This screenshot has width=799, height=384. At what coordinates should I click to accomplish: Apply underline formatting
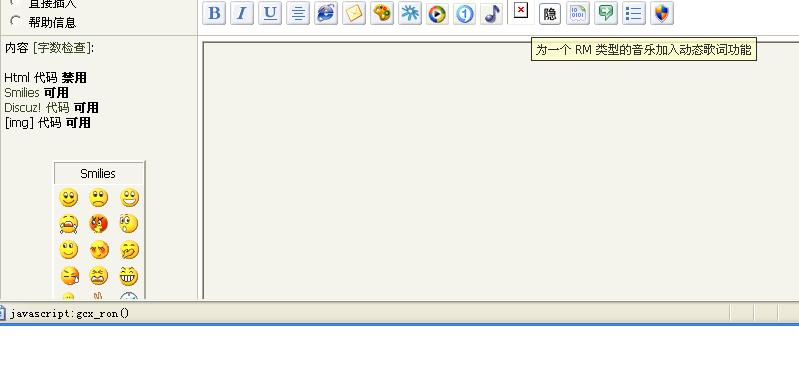point(270,13)
